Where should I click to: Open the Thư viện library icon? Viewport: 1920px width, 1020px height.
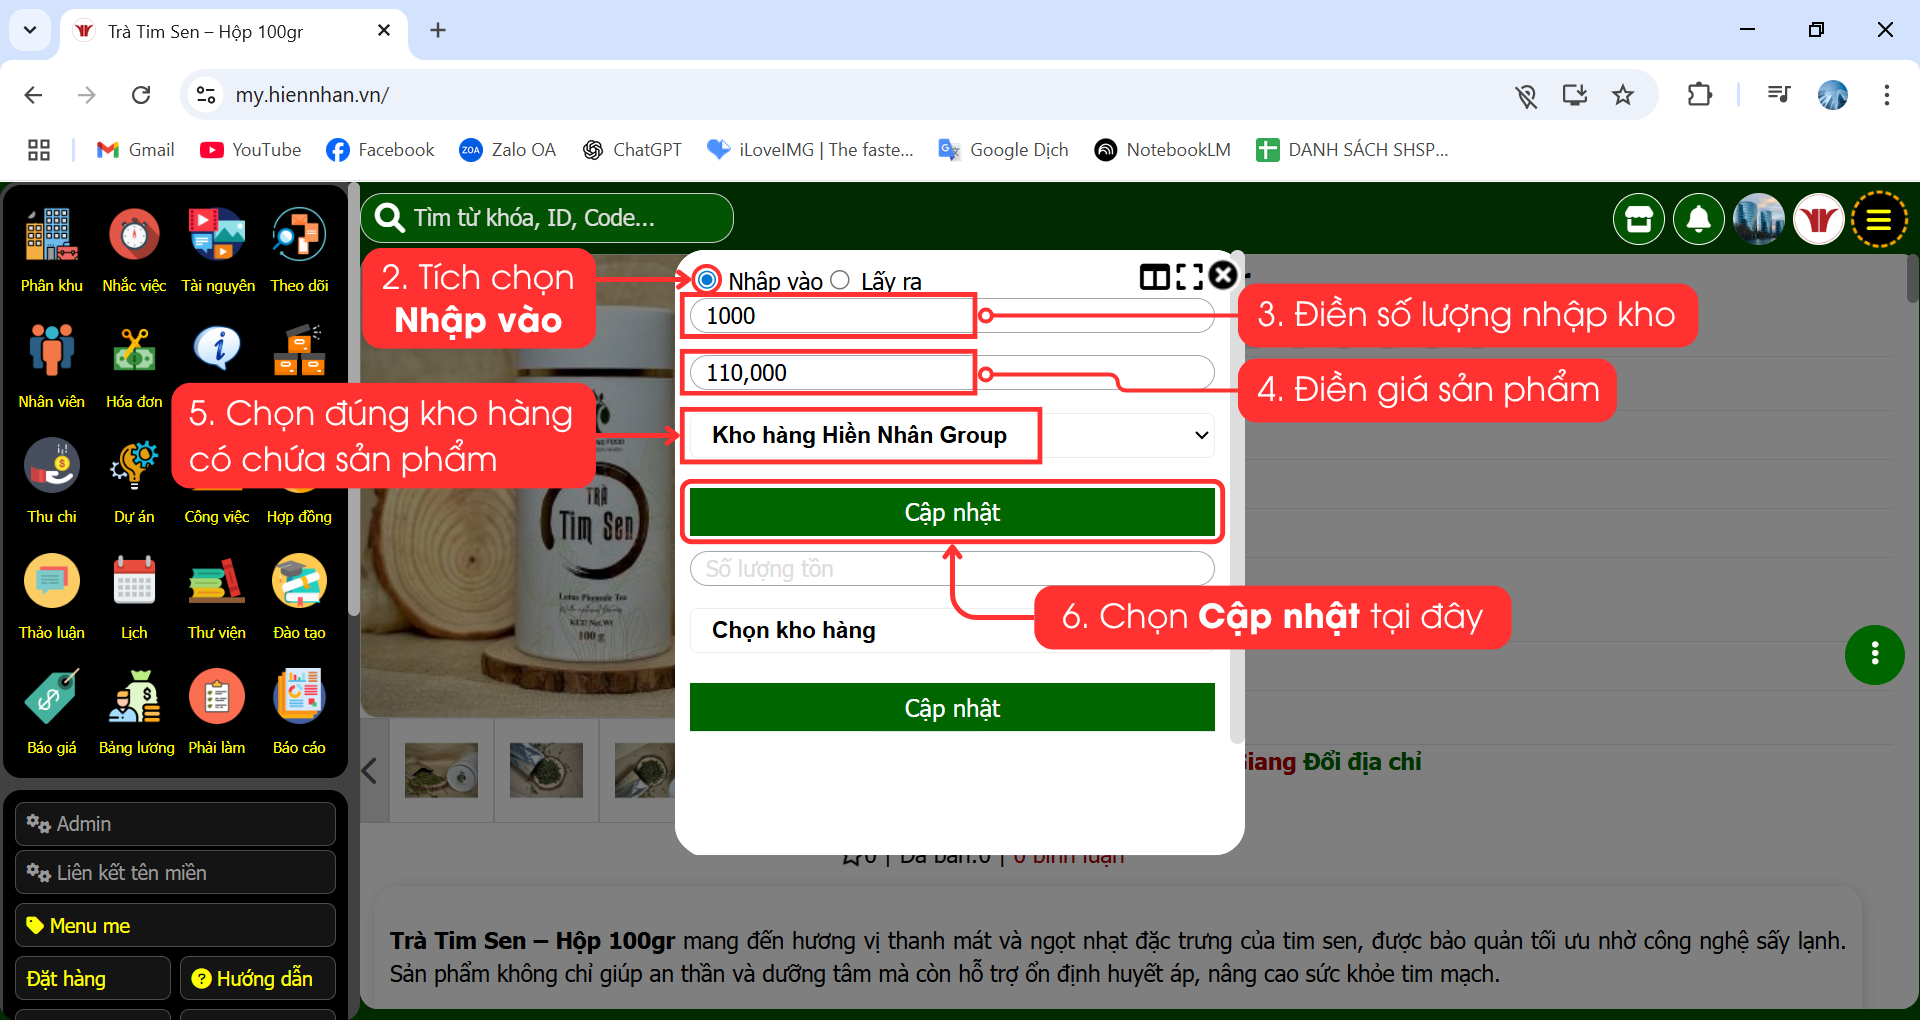[217, 581]
